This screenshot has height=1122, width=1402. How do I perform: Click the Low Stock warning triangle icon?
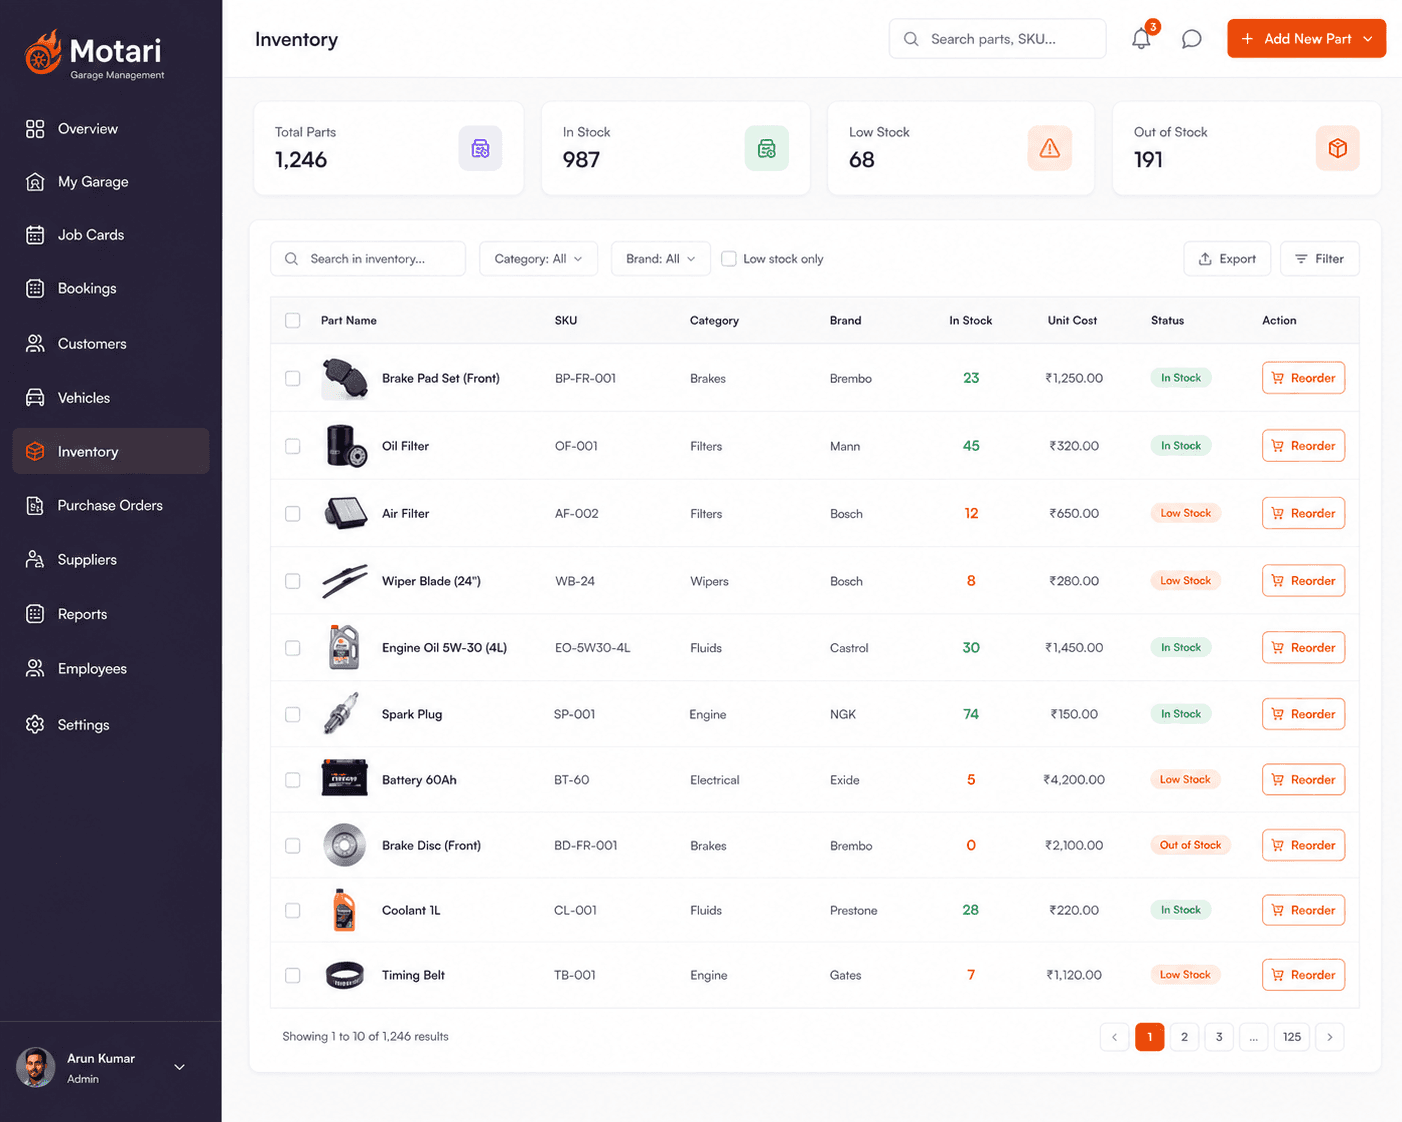pos(1049,148)
